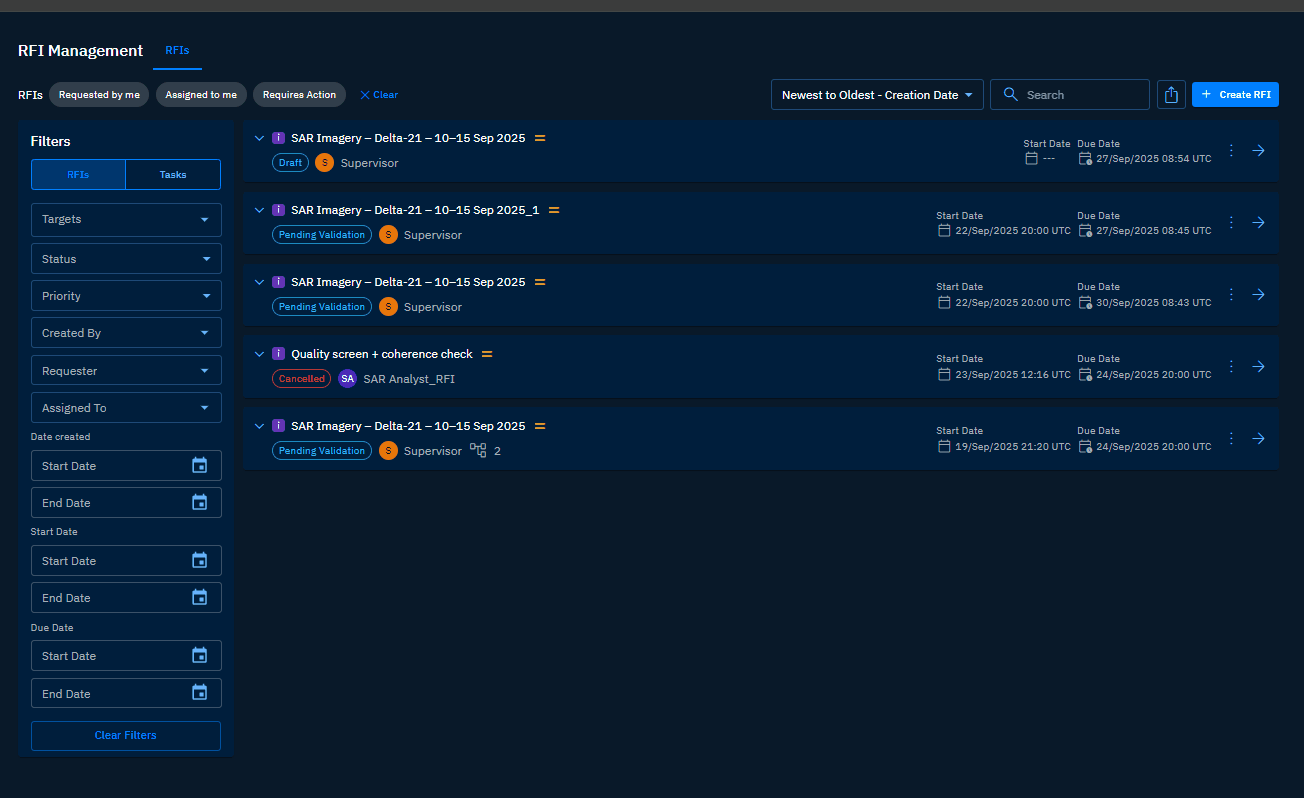Toggle the Assigned to me filter chip
Screen dimensions: 1304x798
point(201,95)
